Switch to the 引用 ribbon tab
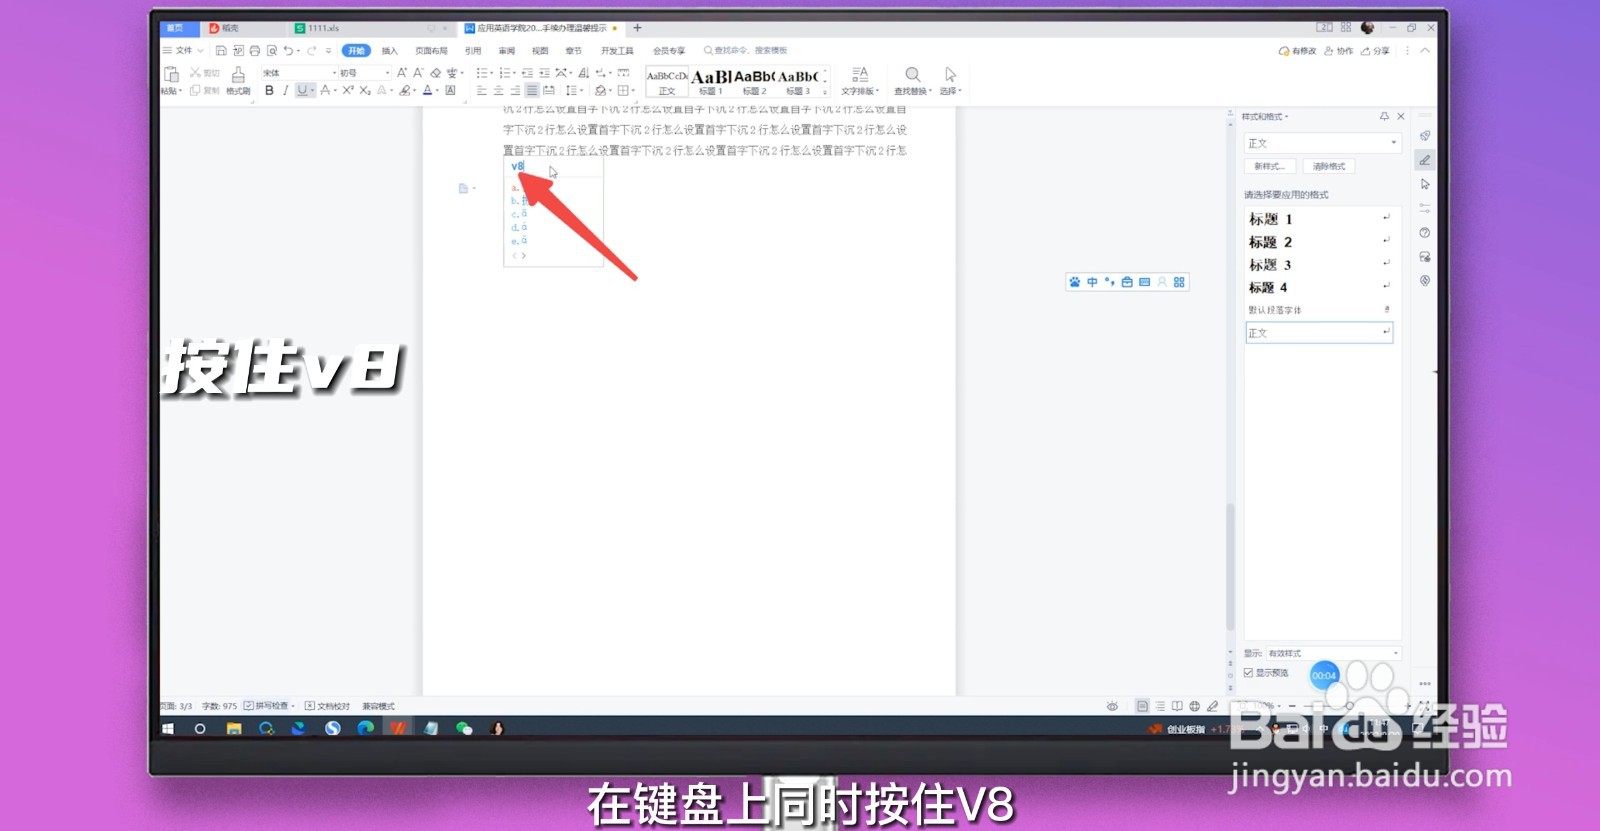Viewport: 1600px width, 831px height. pos(473,50)
